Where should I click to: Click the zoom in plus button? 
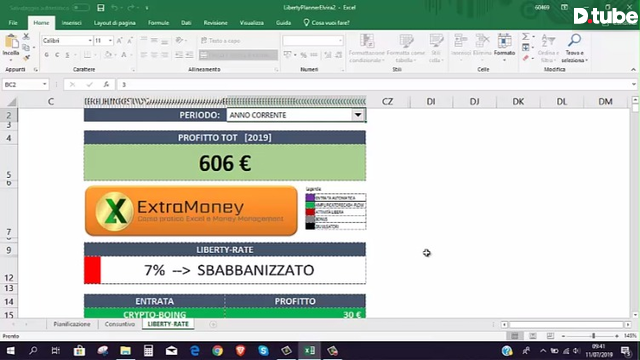click(x=617, y=336)
